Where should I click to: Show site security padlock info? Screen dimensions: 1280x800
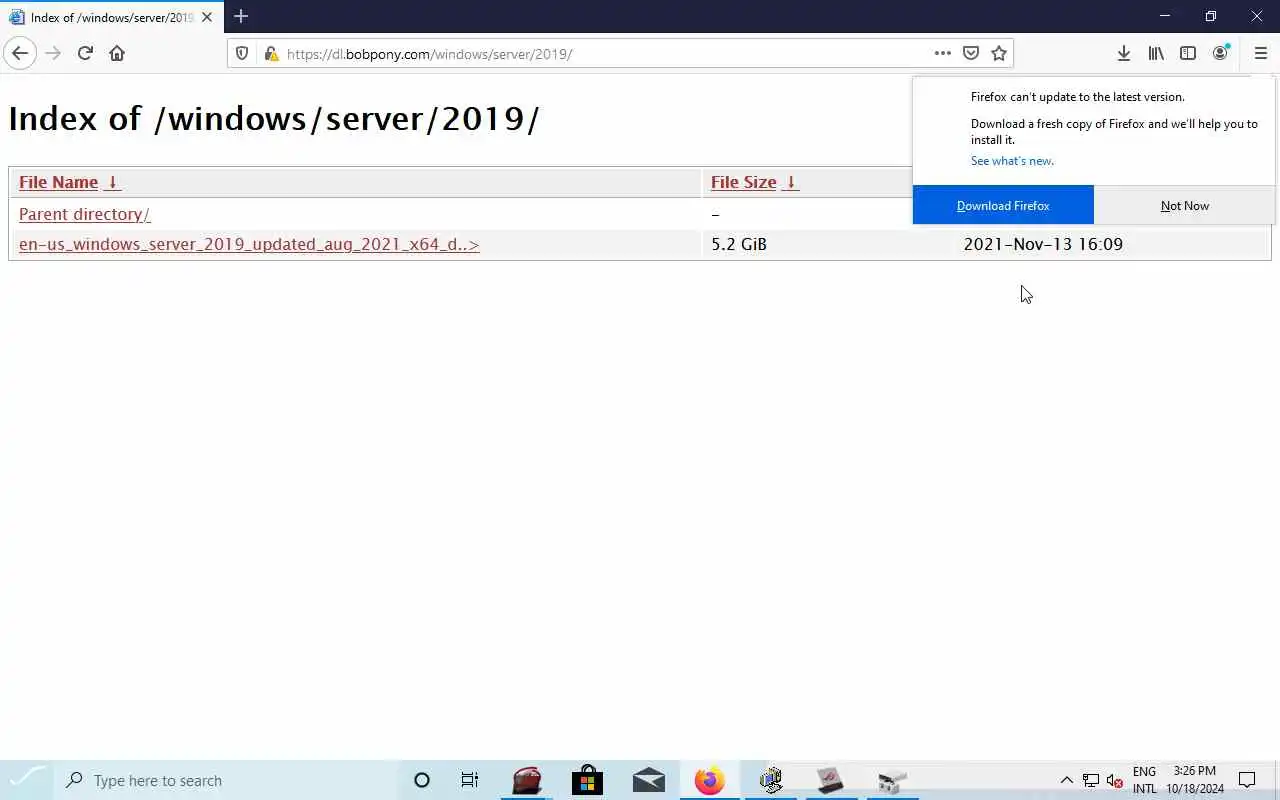coord(270,54)
